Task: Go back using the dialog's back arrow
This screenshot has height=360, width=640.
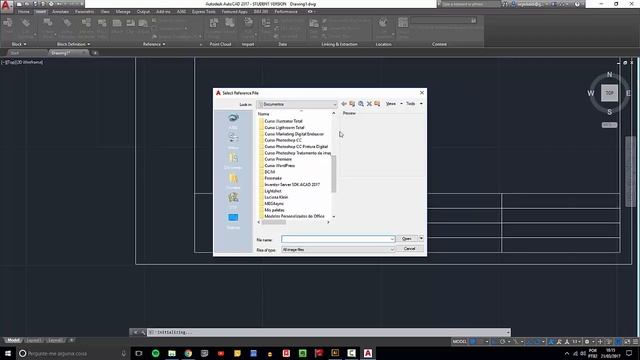Action: (344, 104)
